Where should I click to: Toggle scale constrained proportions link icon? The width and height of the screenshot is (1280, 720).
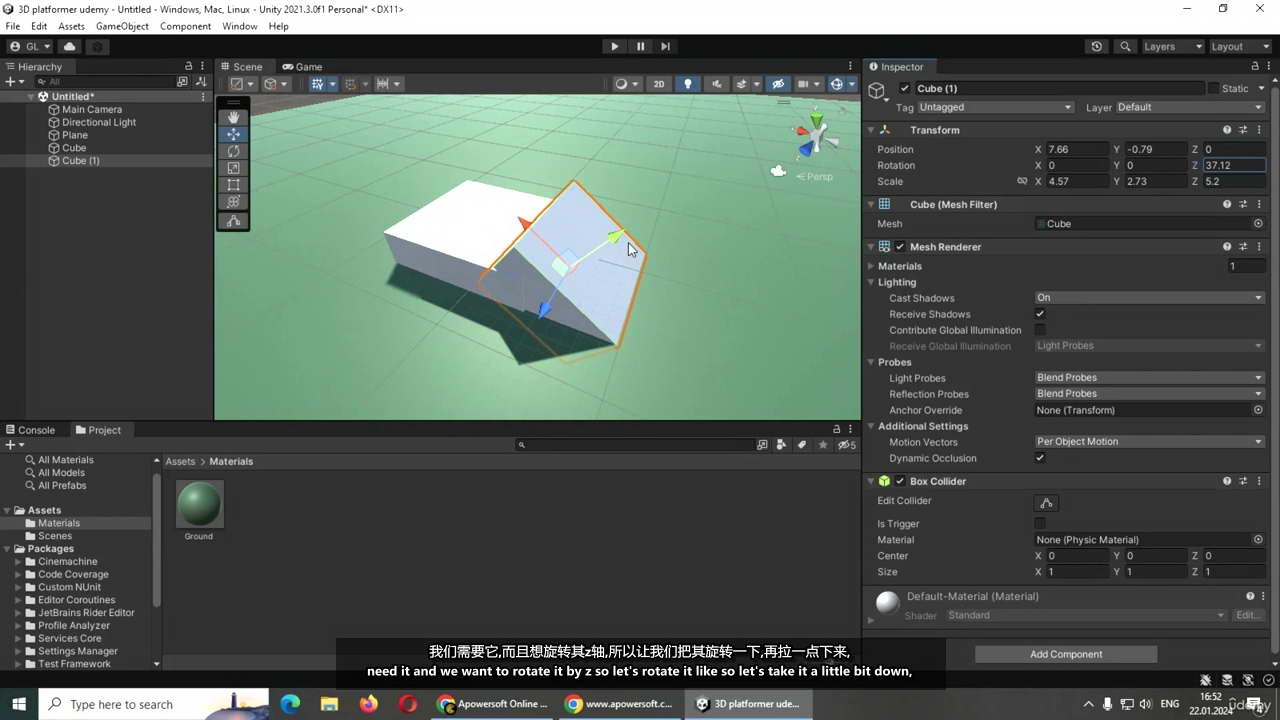(x=1022, y=182)
